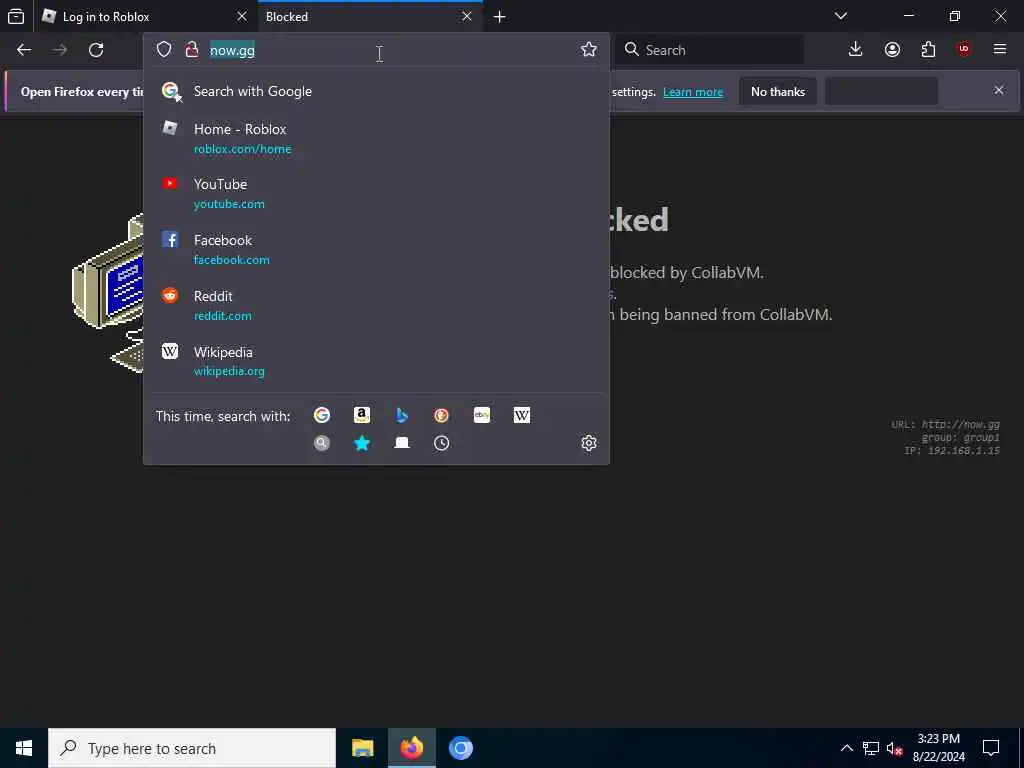This screenshot has width=1024, height=768.
Task: Show hidden system tray icons
Action: pyautogui.click(x=846, y=748)
